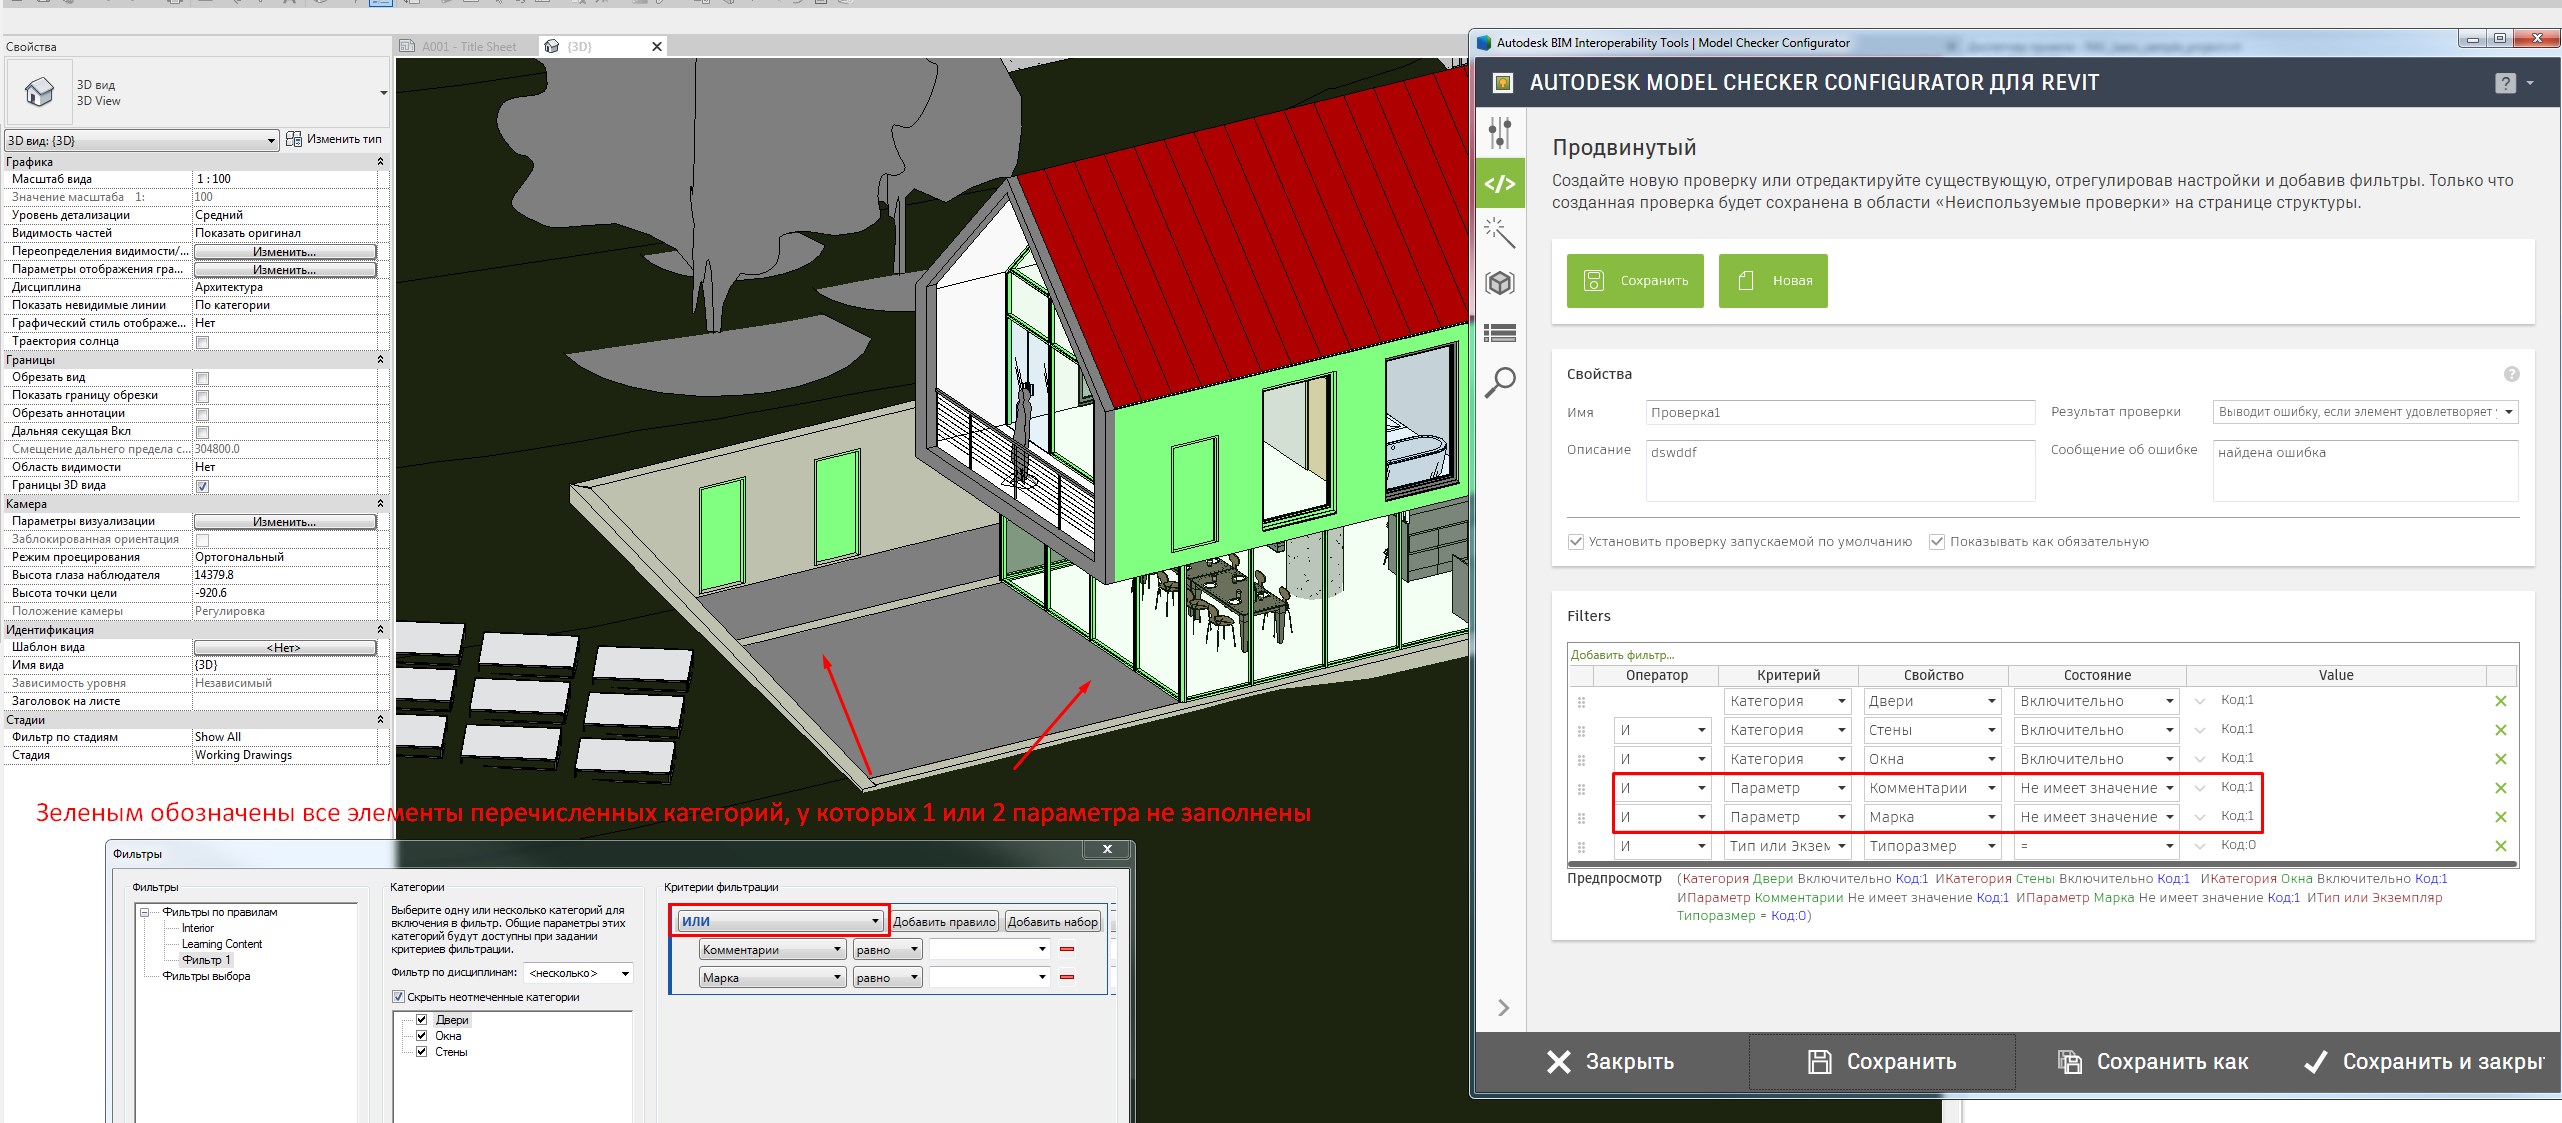2562x1123 pixels.
Task: Open the ИЛИ operator dropdown in Filters dialog
Action: [779, 921]
